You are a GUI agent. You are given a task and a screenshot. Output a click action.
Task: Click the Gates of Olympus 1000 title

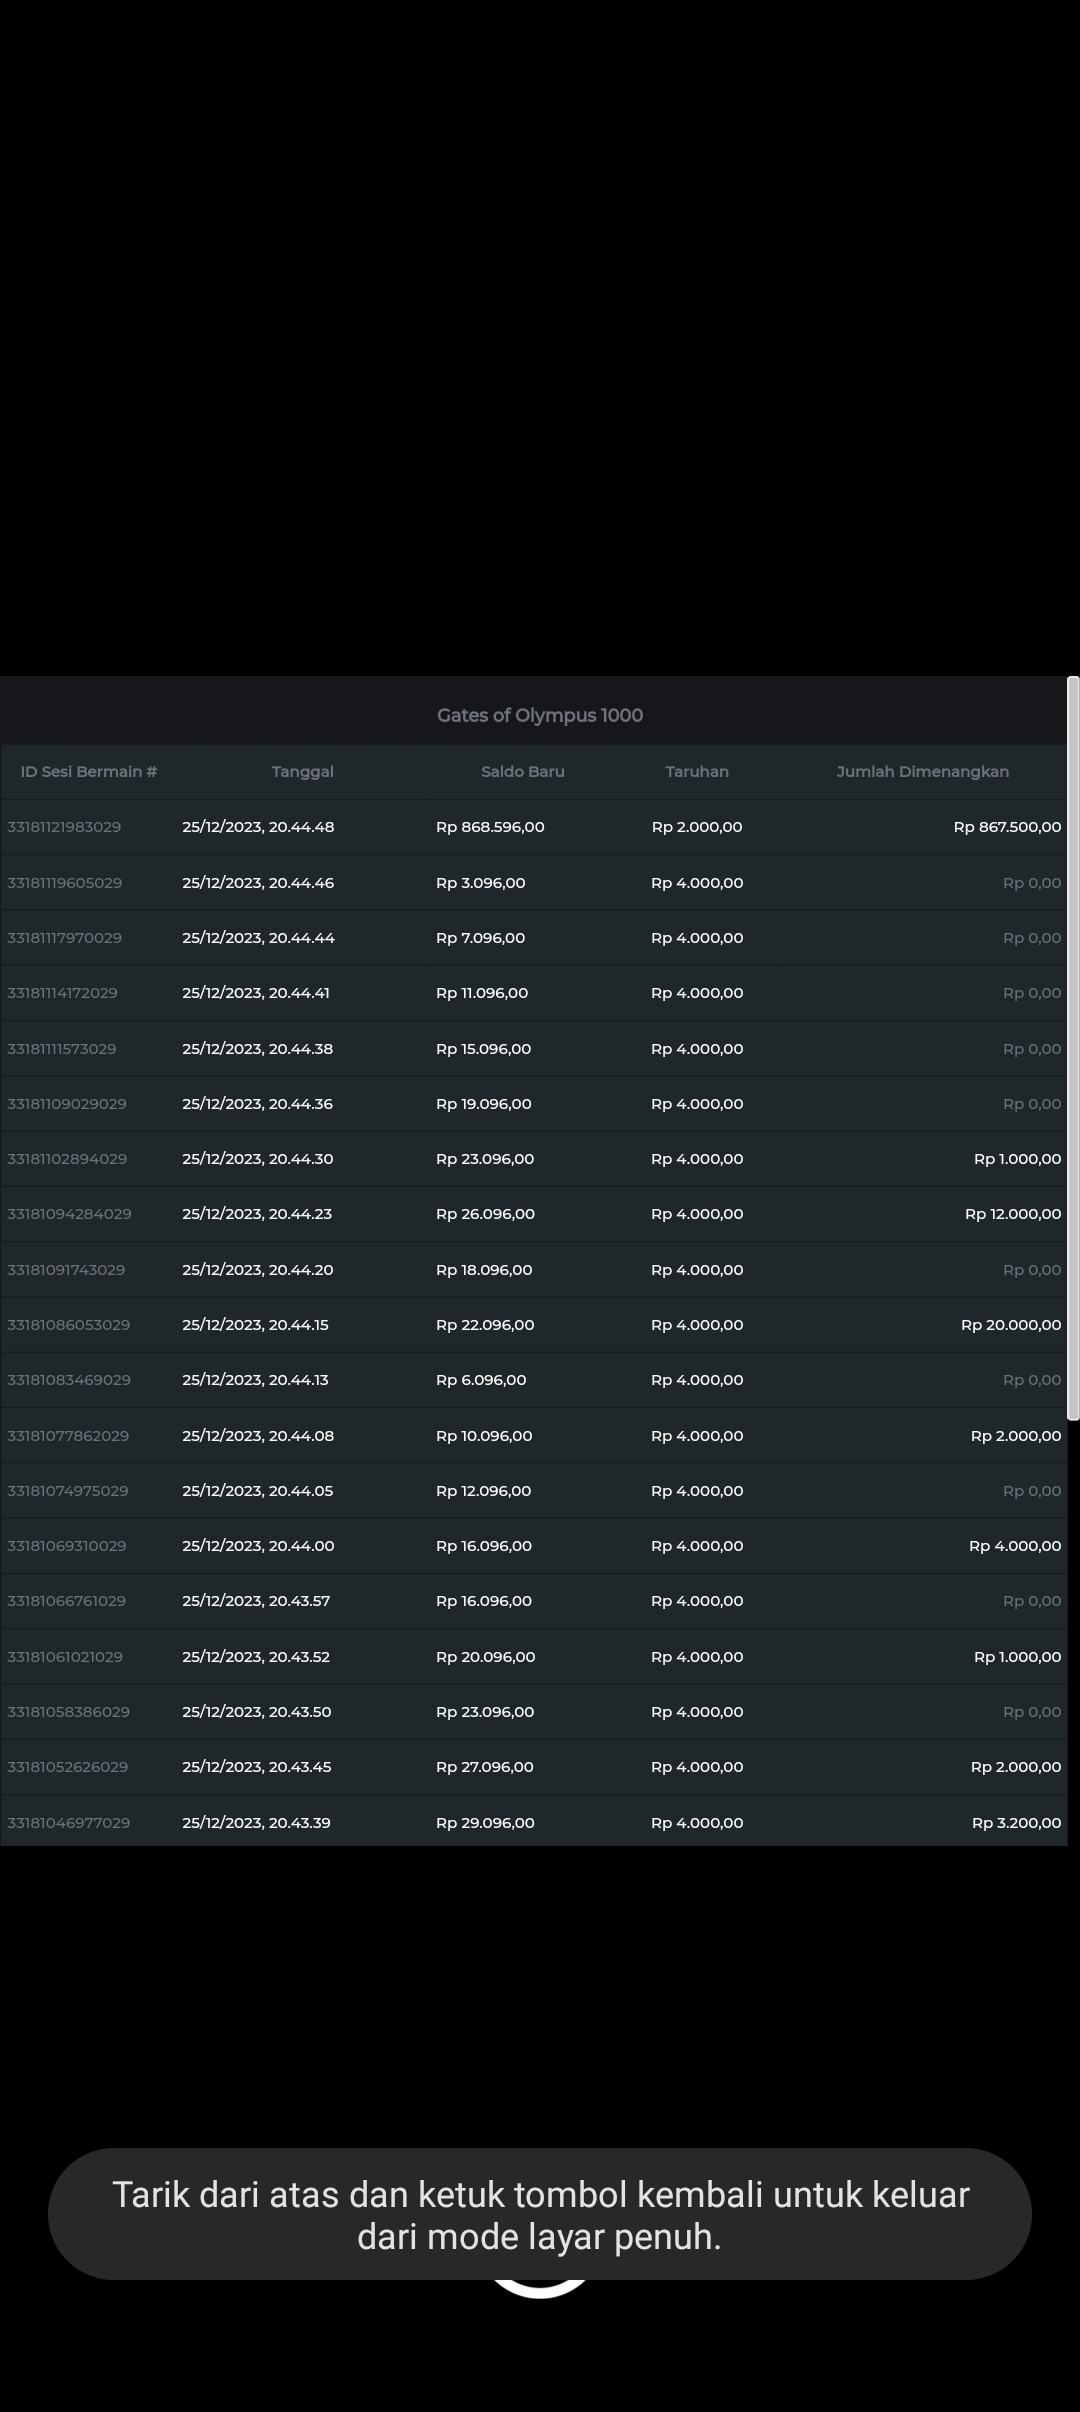540,715
